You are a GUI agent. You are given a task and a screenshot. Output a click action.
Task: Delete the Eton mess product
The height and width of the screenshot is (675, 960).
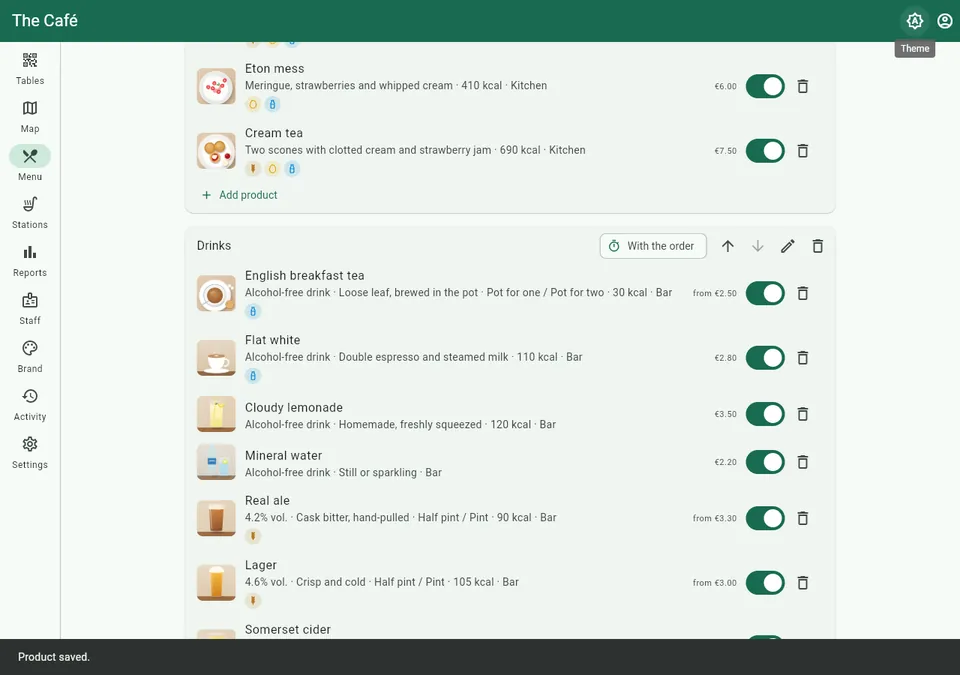coord(803,86)
